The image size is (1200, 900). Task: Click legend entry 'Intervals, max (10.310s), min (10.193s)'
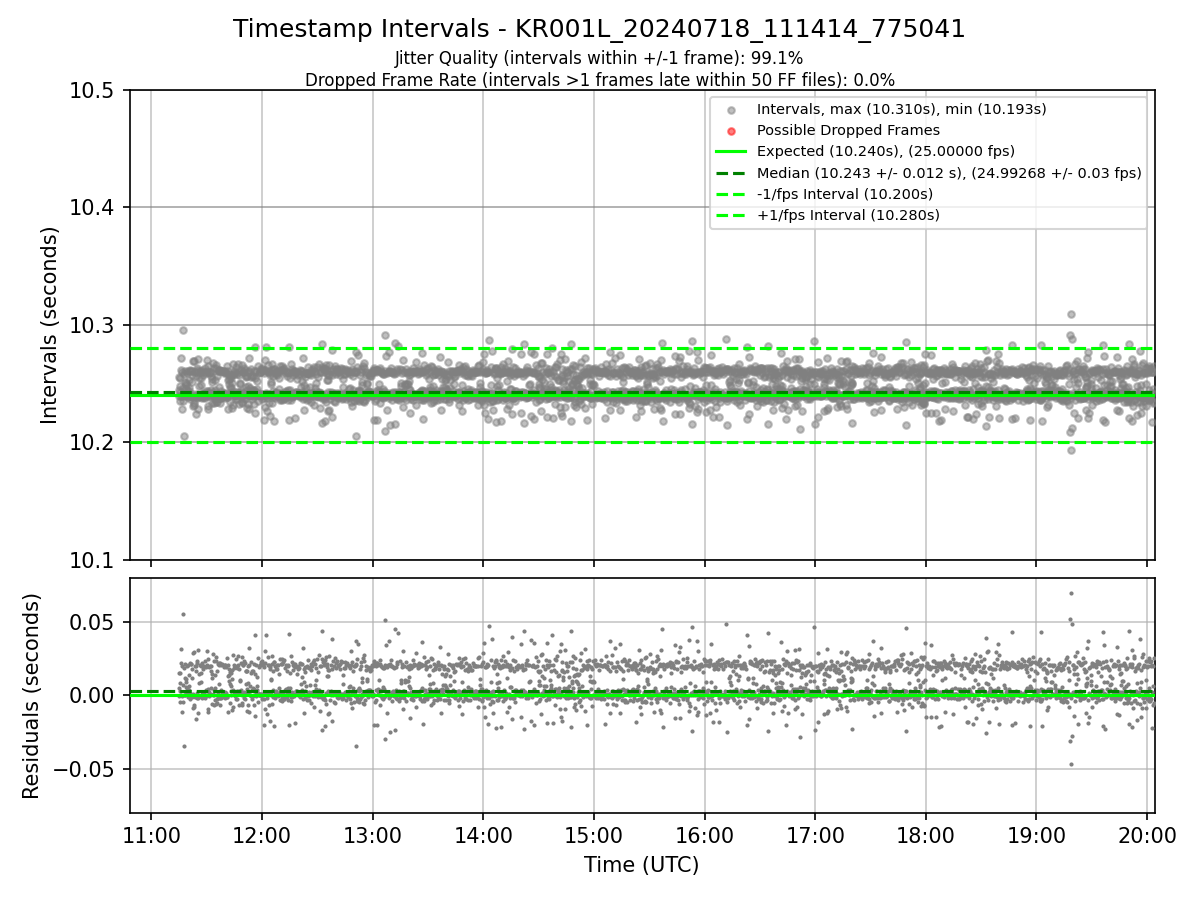[x=901, y=109]
